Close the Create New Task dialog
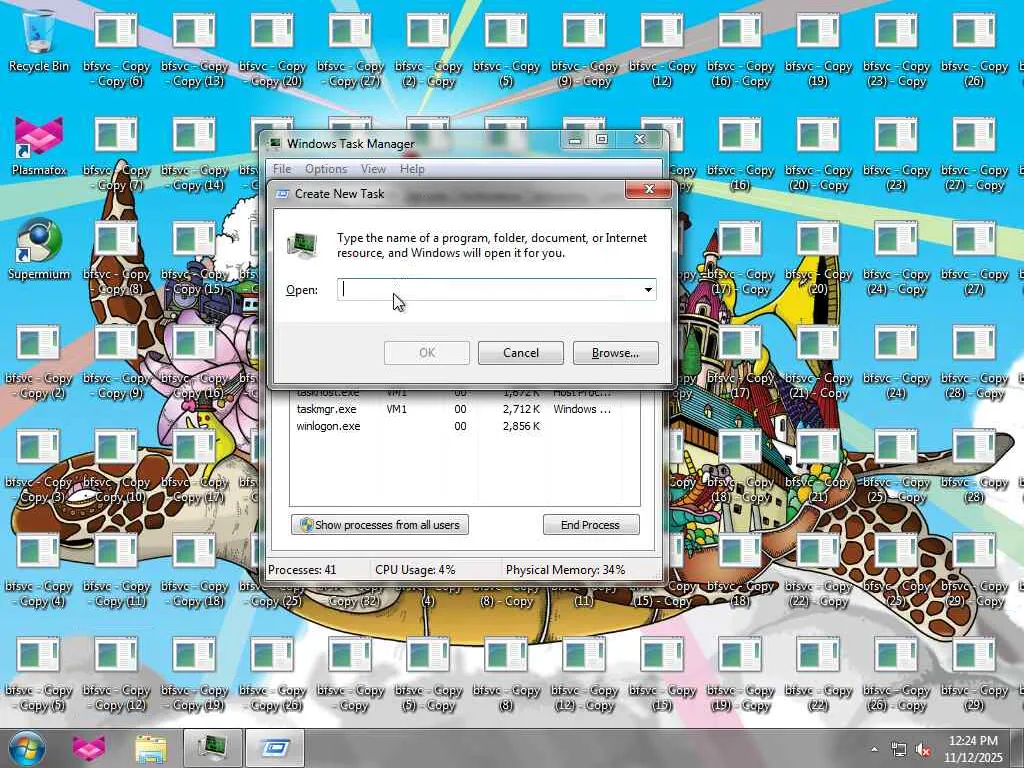Image resolution: width=1024 pixels, height=768 pixels. (648, 189)
